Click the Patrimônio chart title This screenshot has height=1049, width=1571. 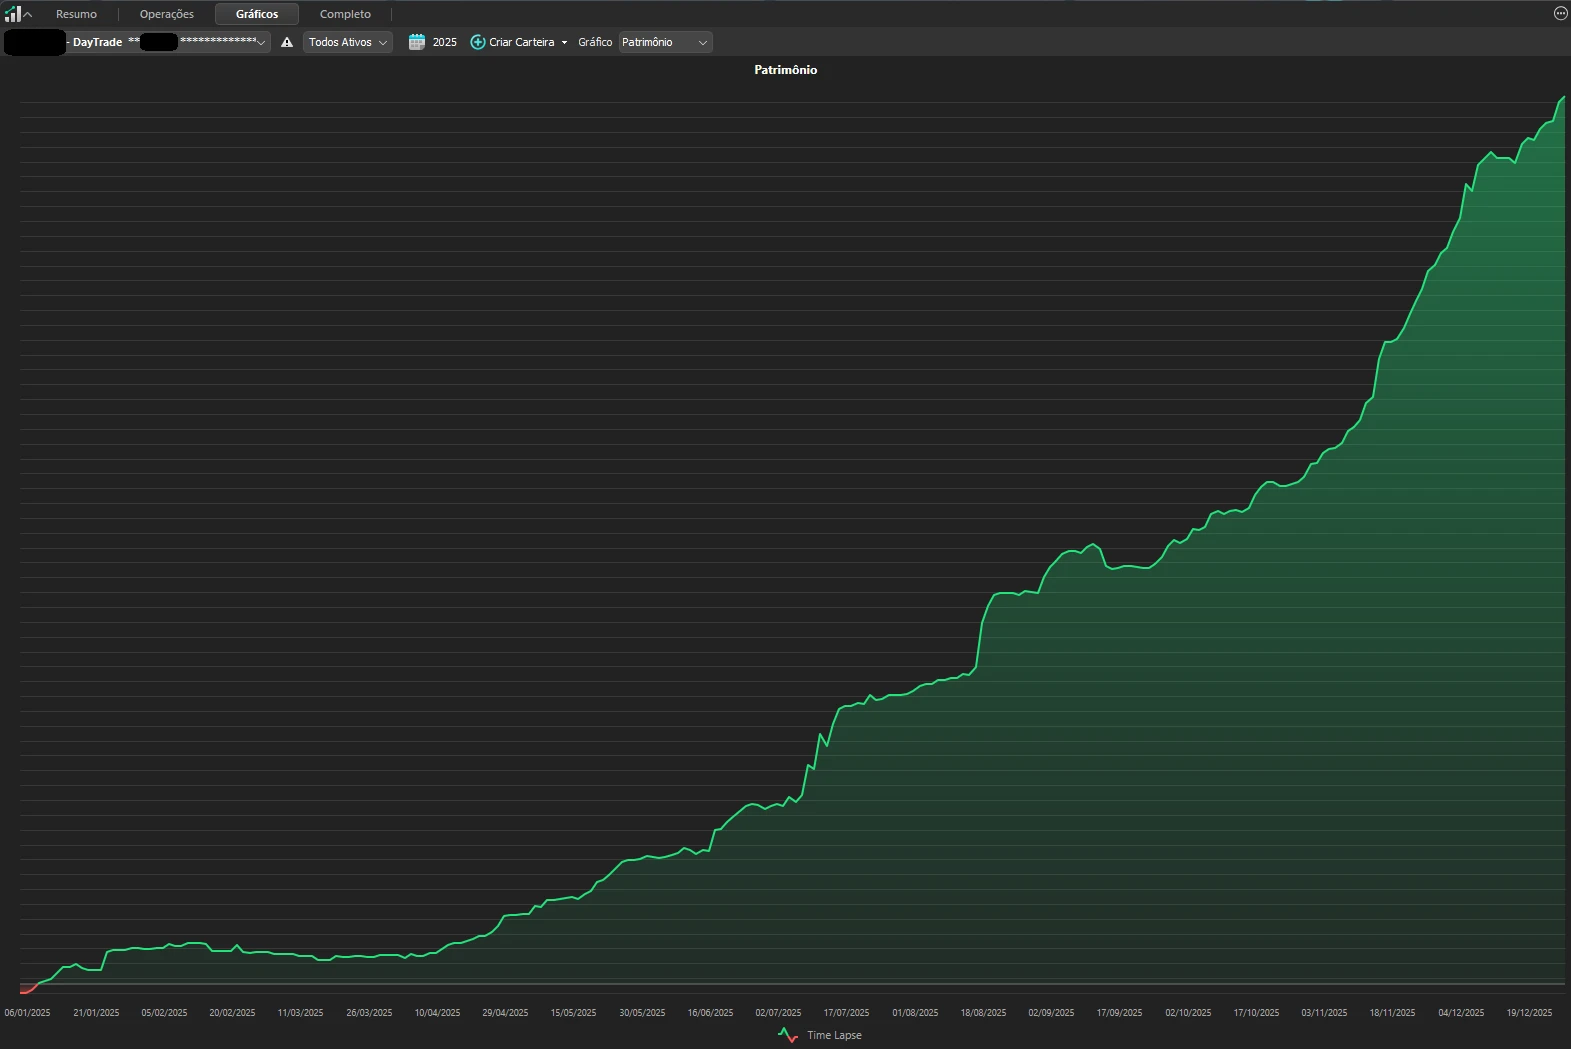click(786, 70)
